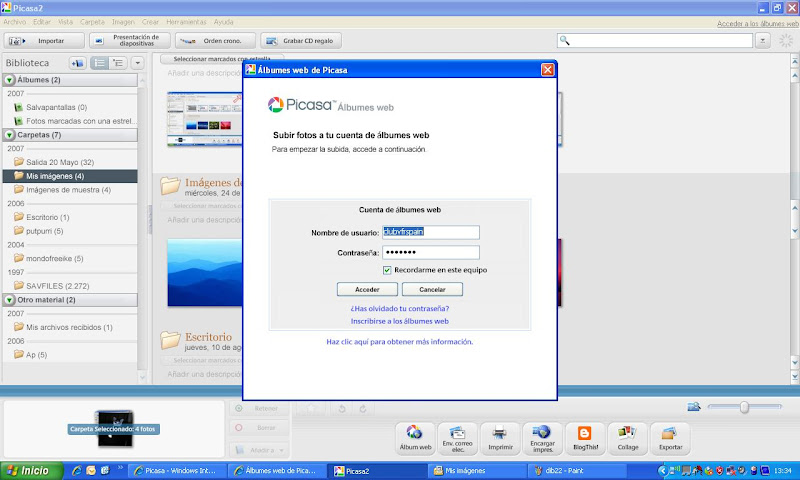
Task: Click the Inicio start button
Action: (x=32, y=471)
